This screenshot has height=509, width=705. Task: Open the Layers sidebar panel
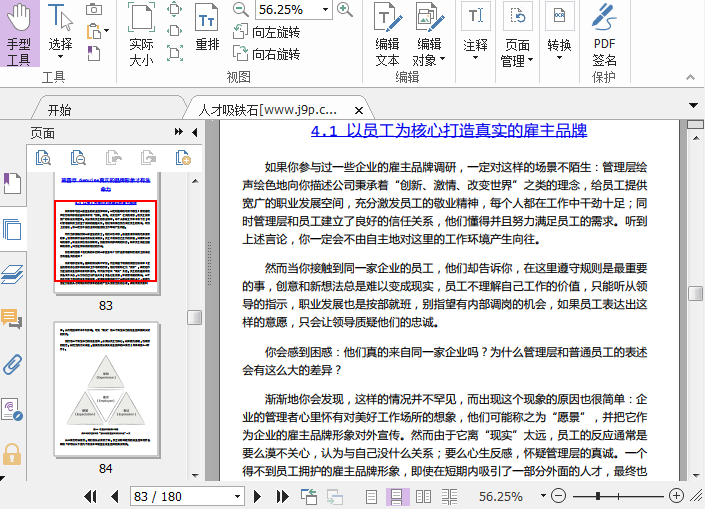click(x=12, y=274)
